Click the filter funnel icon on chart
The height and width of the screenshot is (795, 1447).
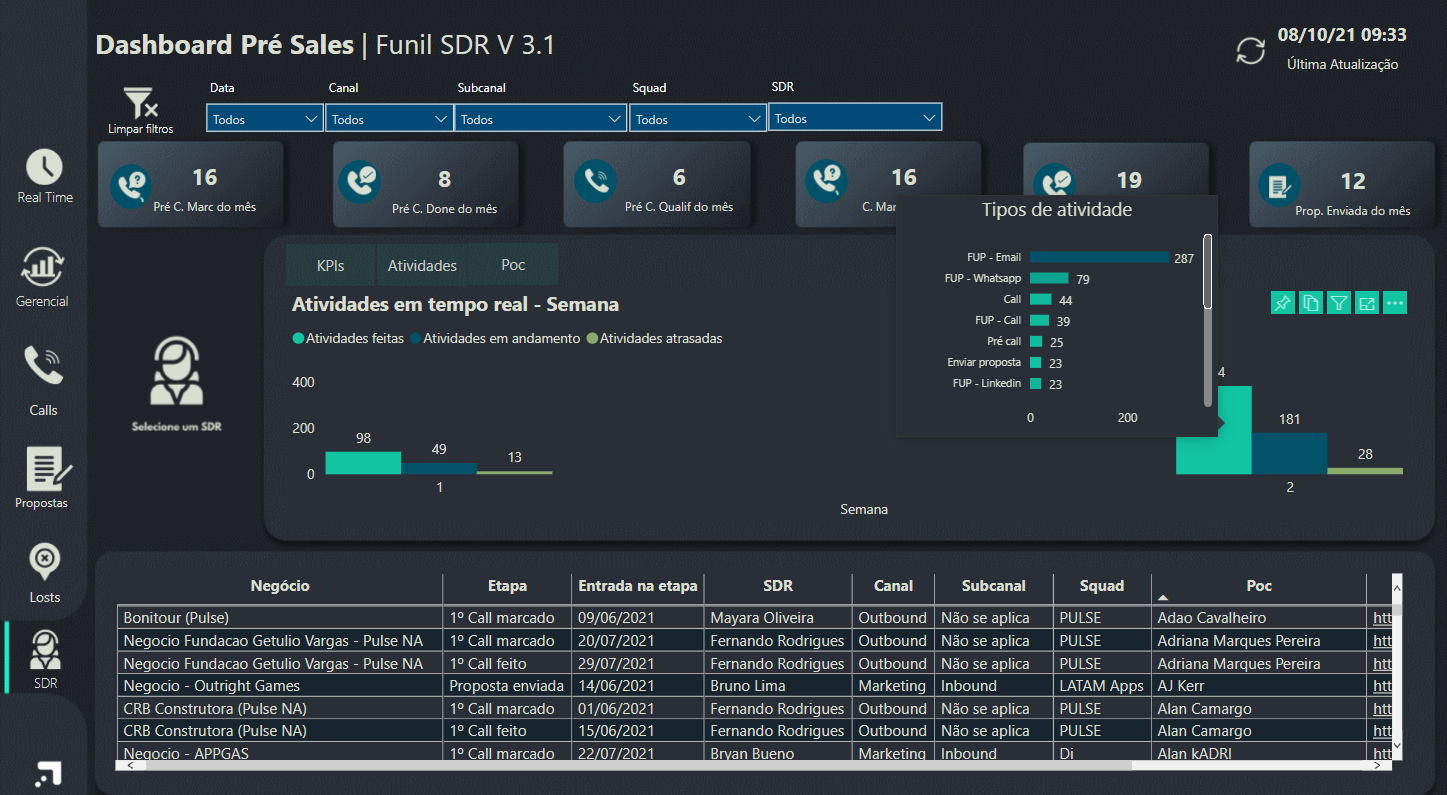tap(1339, 303)
